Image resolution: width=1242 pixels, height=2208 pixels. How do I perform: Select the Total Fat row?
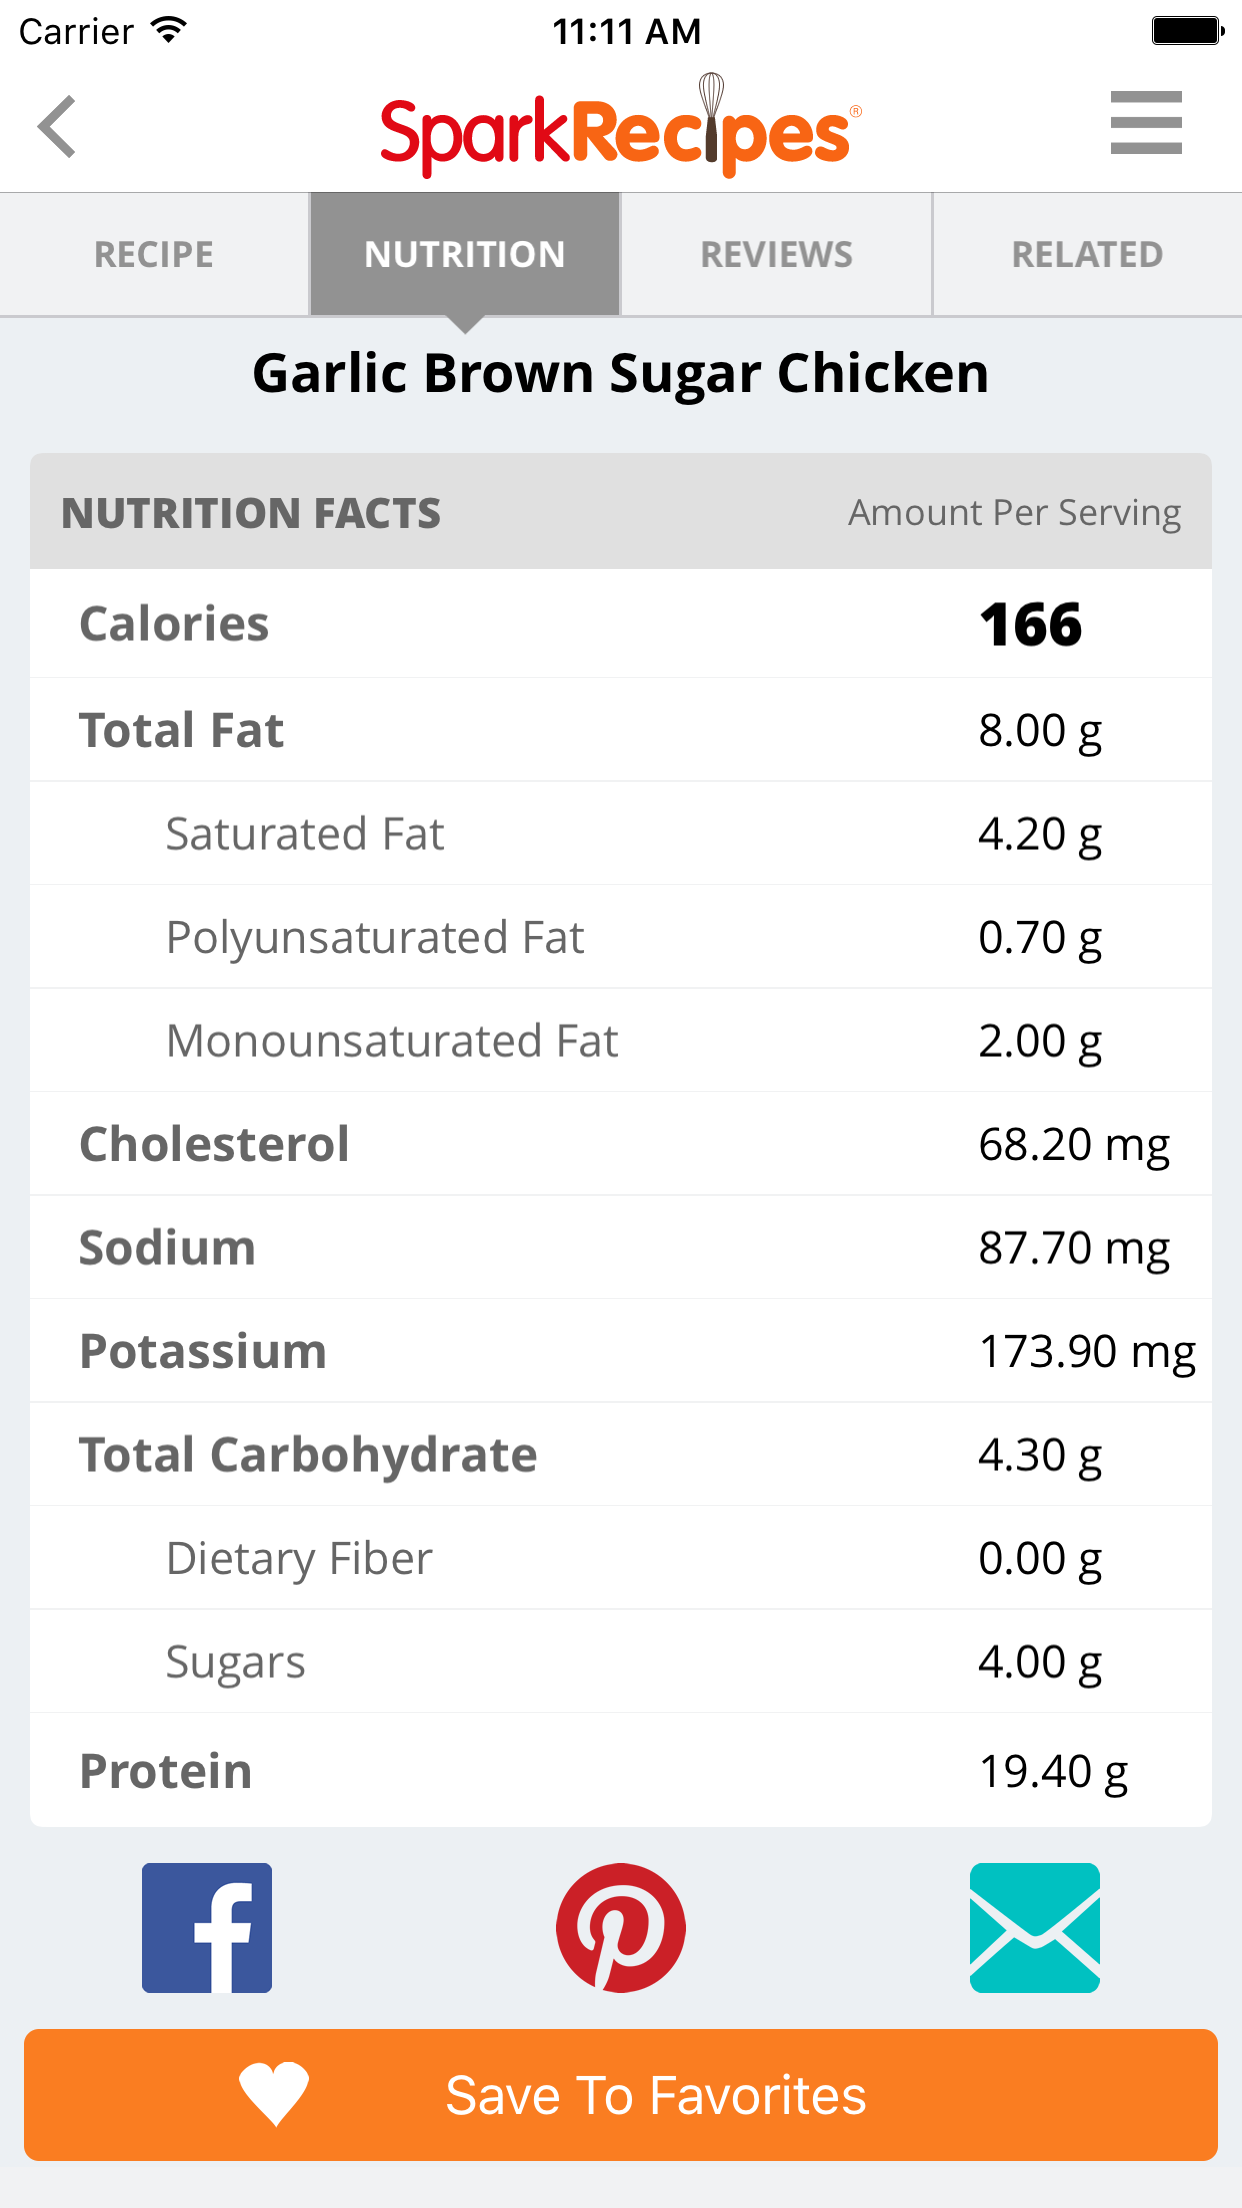tap(621, 730)
